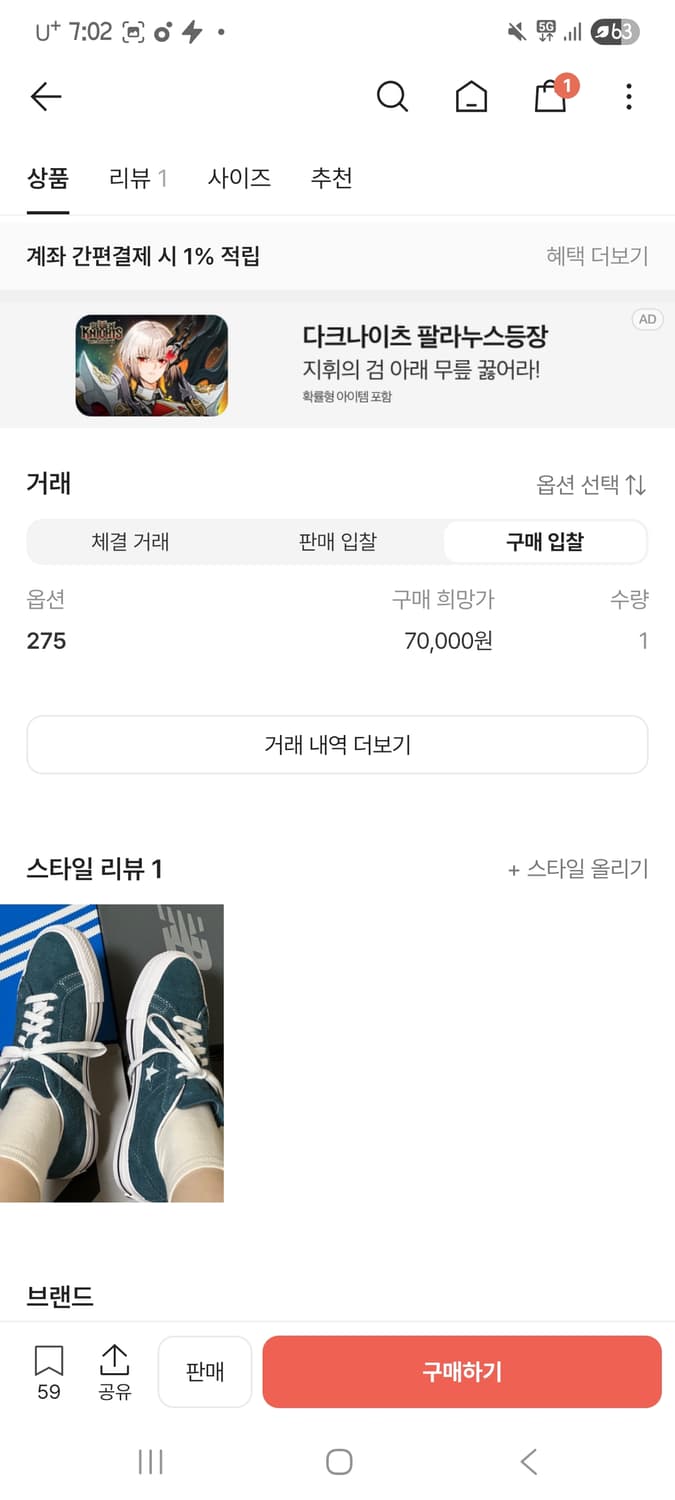Open the sneaker style review photo
This screenshot has height=1500, width=675.
112,1051
